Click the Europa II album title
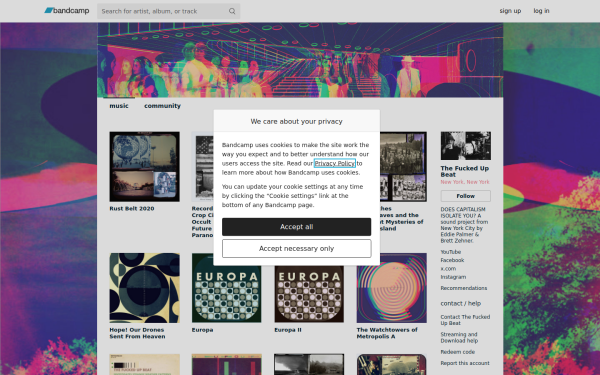 point(288,330)
